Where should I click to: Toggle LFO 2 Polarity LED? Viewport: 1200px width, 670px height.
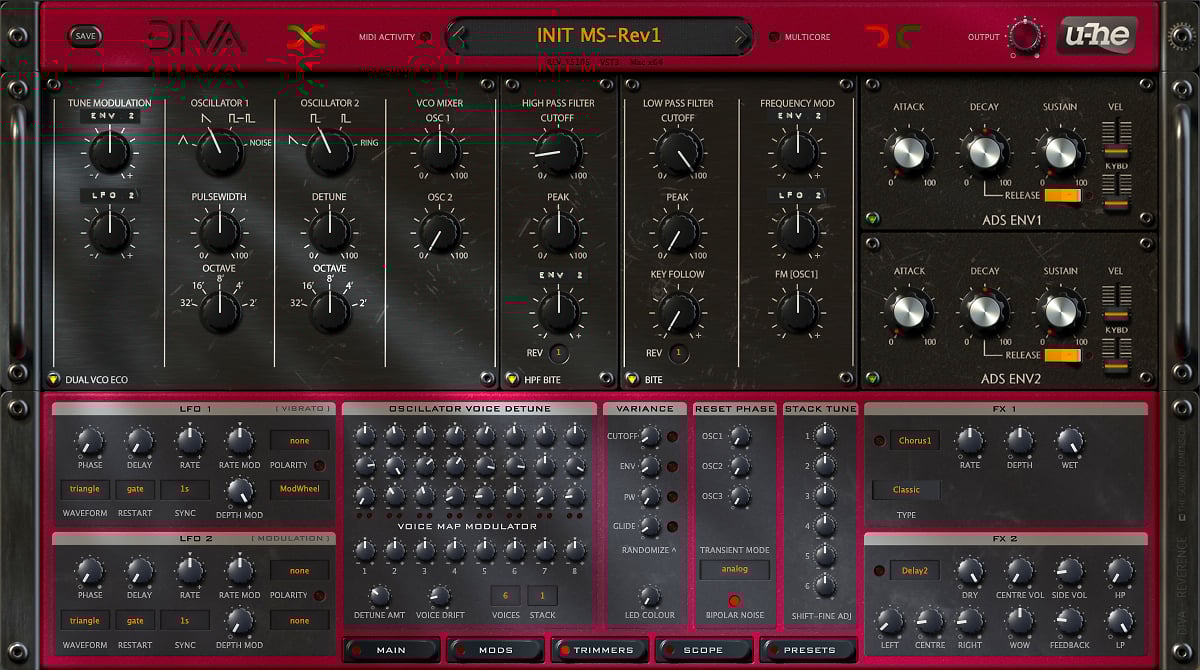(320, 595)
